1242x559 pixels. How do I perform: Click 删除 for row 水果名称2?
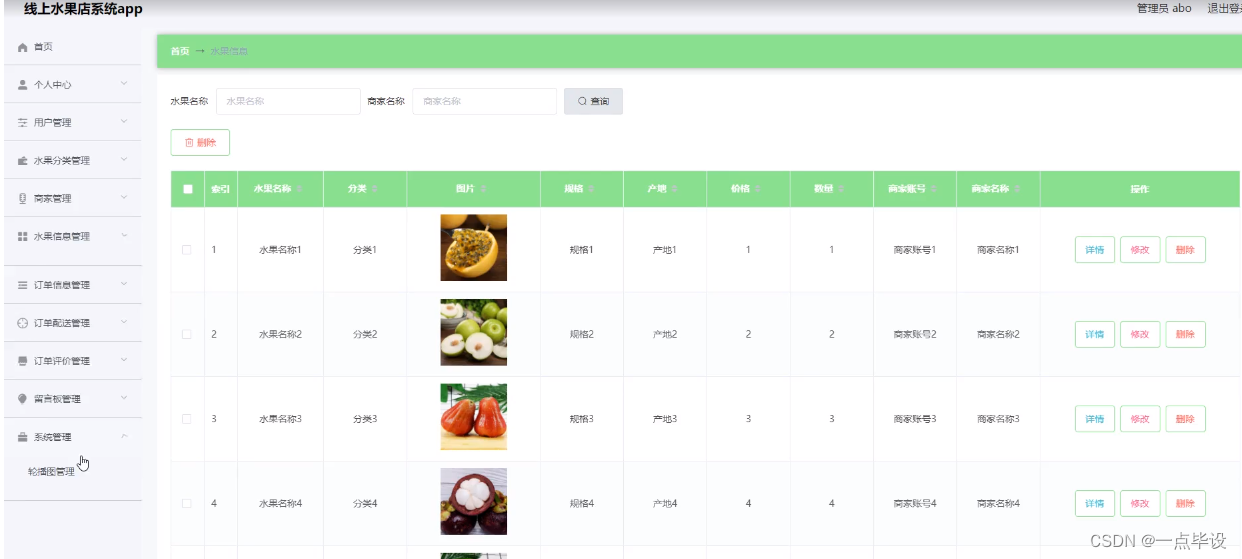(x=1185, y=334)
